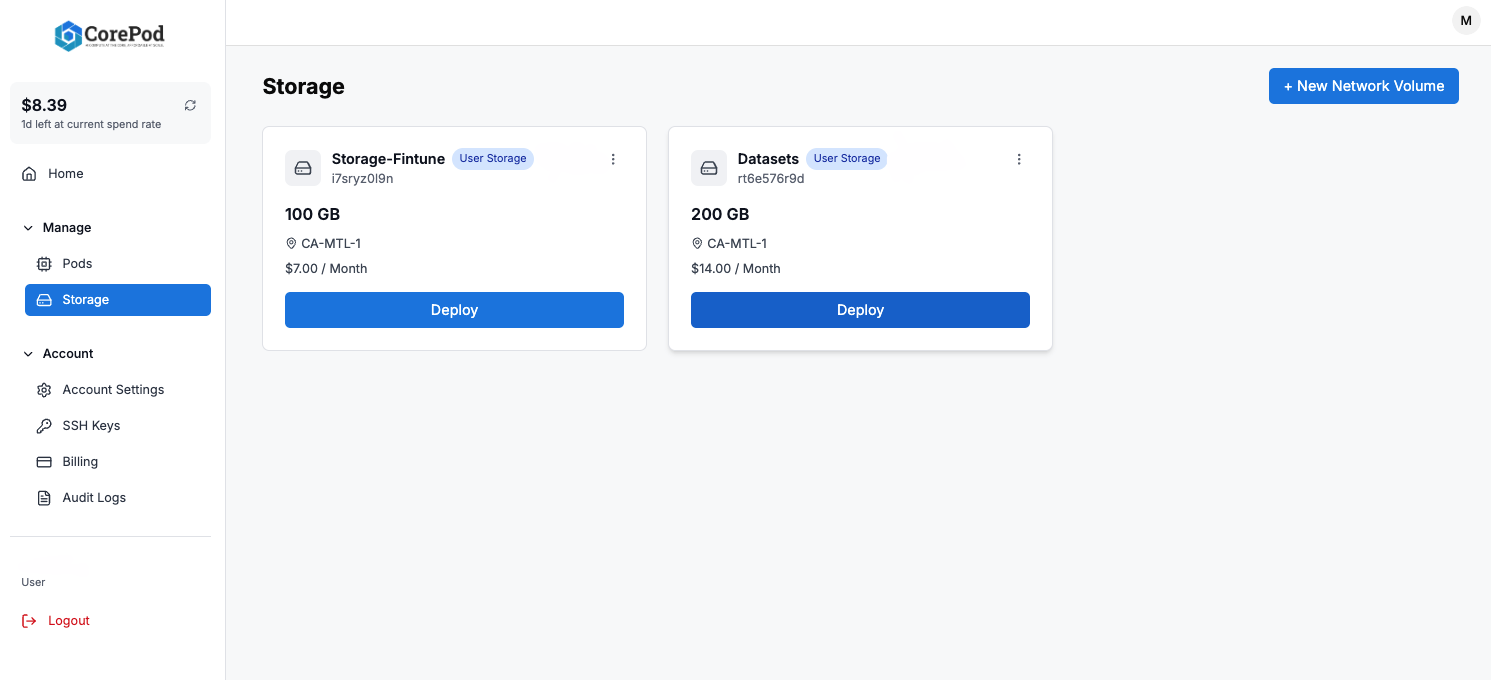The image size is (1491, 680).
Task: Open the SSH Keys key icon
Action: point(43,425)
